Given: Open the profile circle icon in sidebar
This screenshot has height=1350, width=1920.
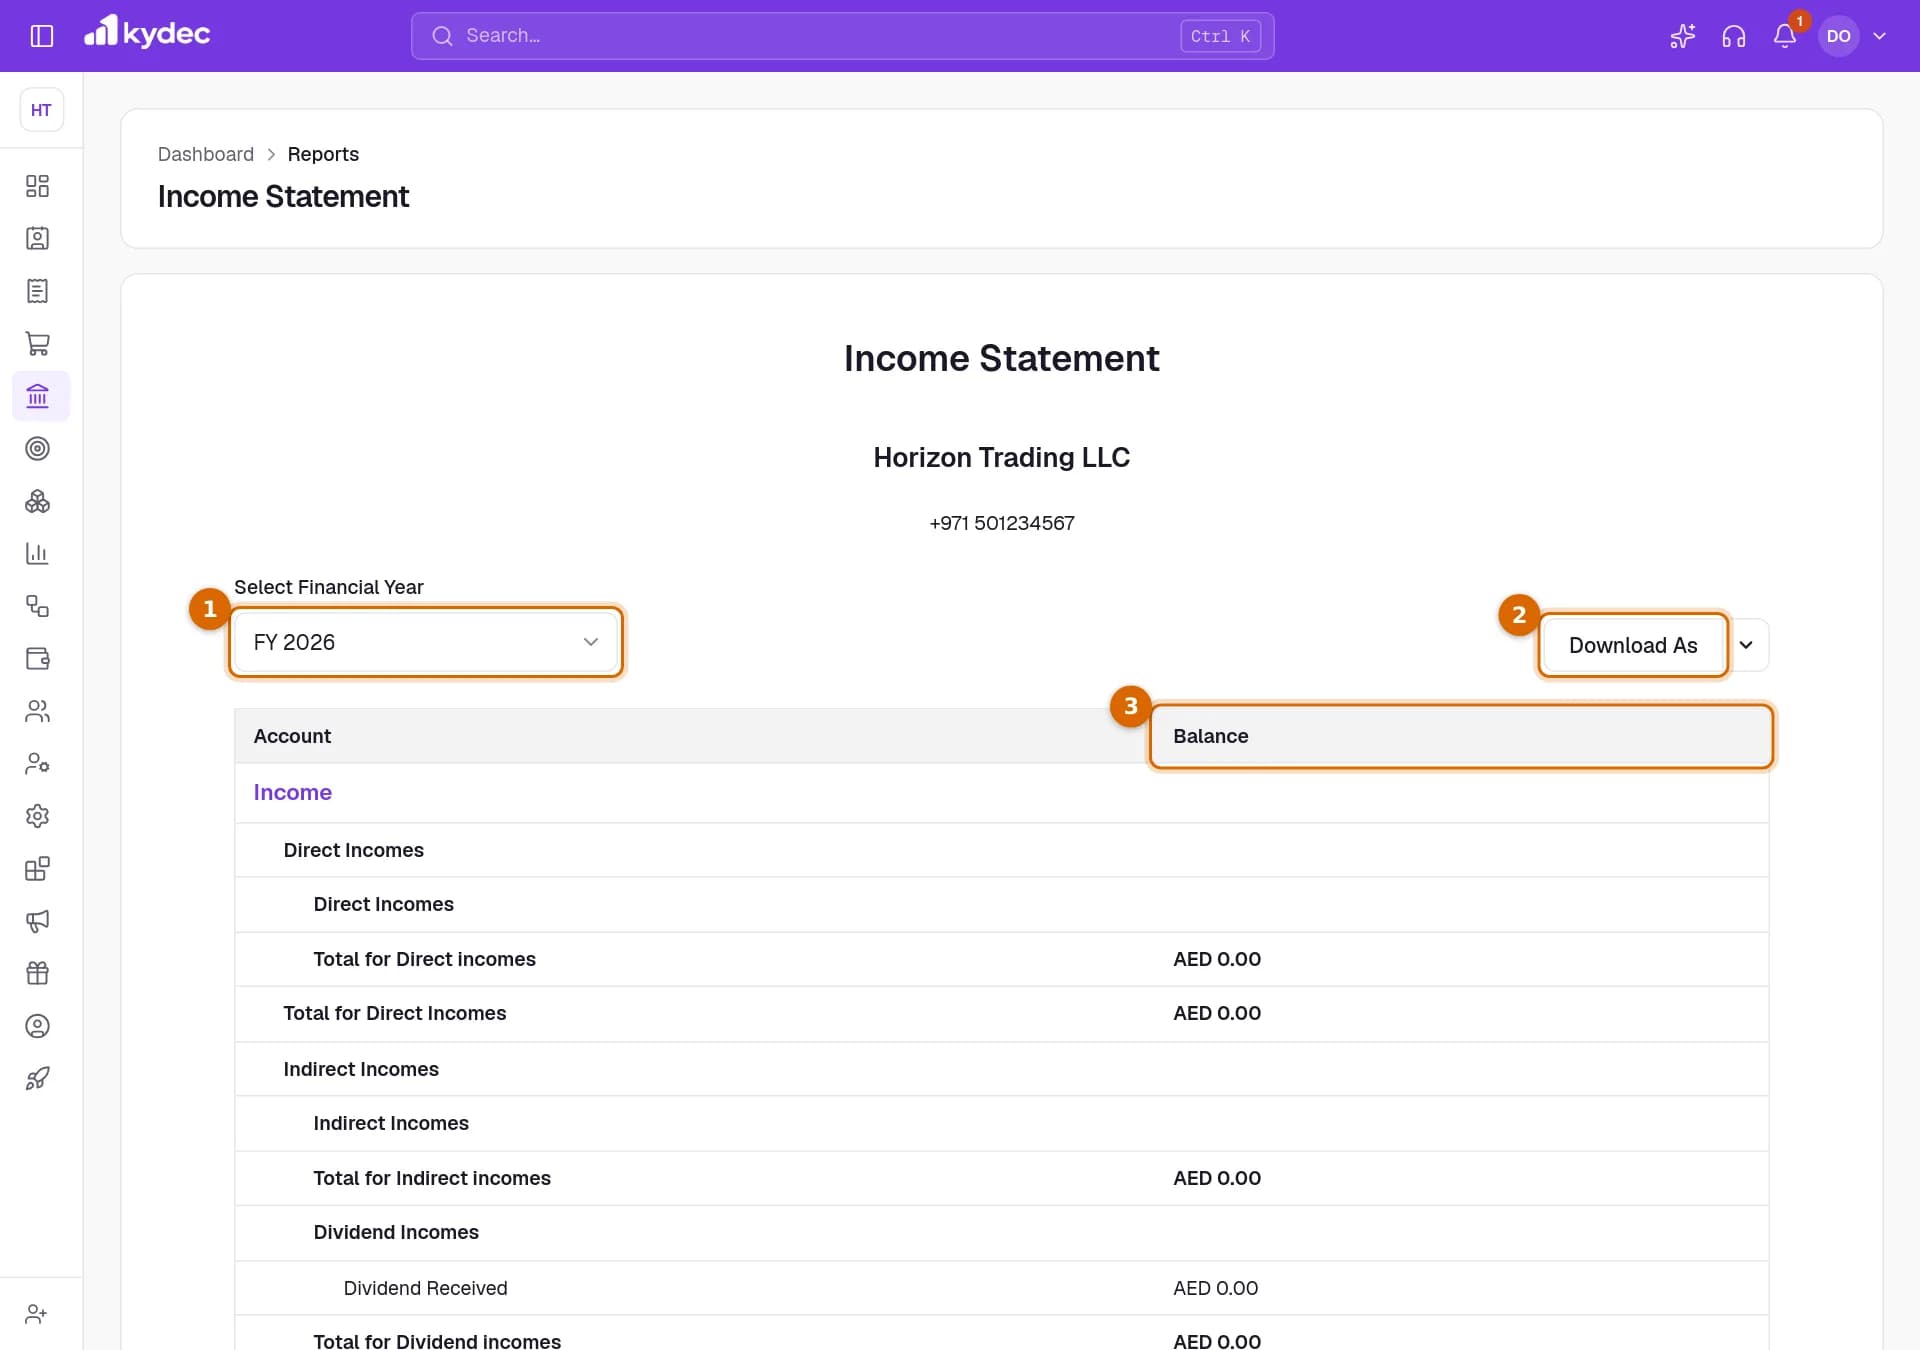Looking at the screenshot, I should [37, 1026].
